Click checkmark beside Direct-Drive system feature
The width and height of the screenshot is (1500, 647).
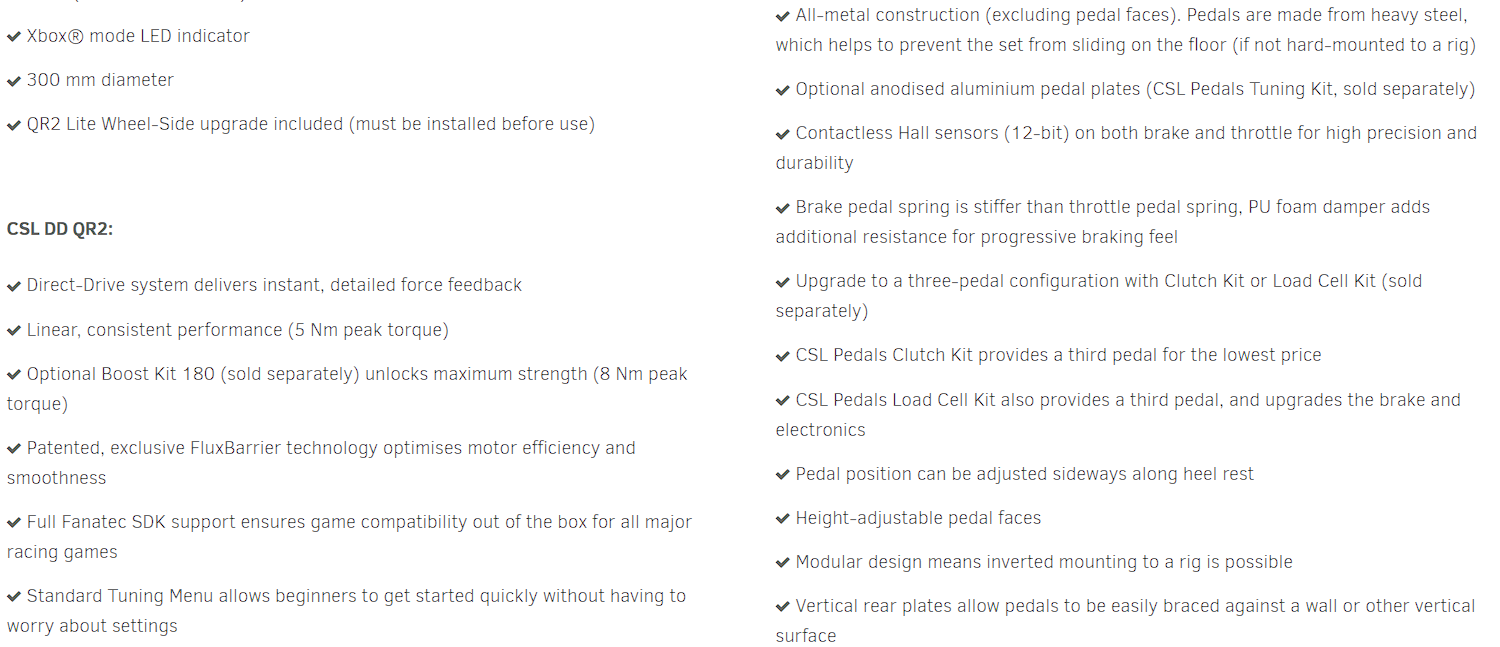tap(14, 286)
